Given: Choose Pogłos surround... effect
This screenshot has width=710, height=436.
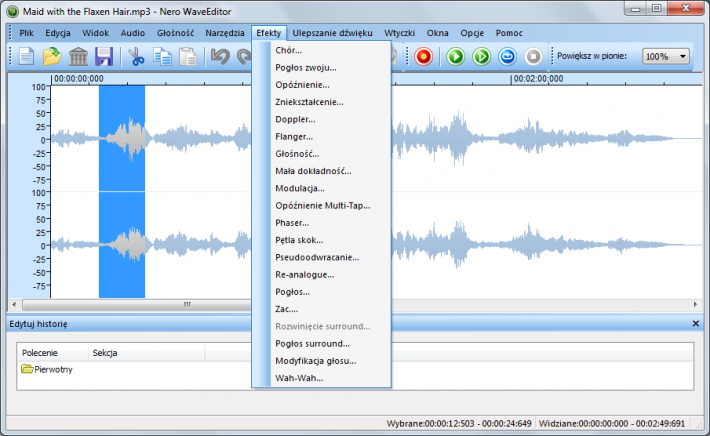Looking at the screenshot, I should point(321,343).
